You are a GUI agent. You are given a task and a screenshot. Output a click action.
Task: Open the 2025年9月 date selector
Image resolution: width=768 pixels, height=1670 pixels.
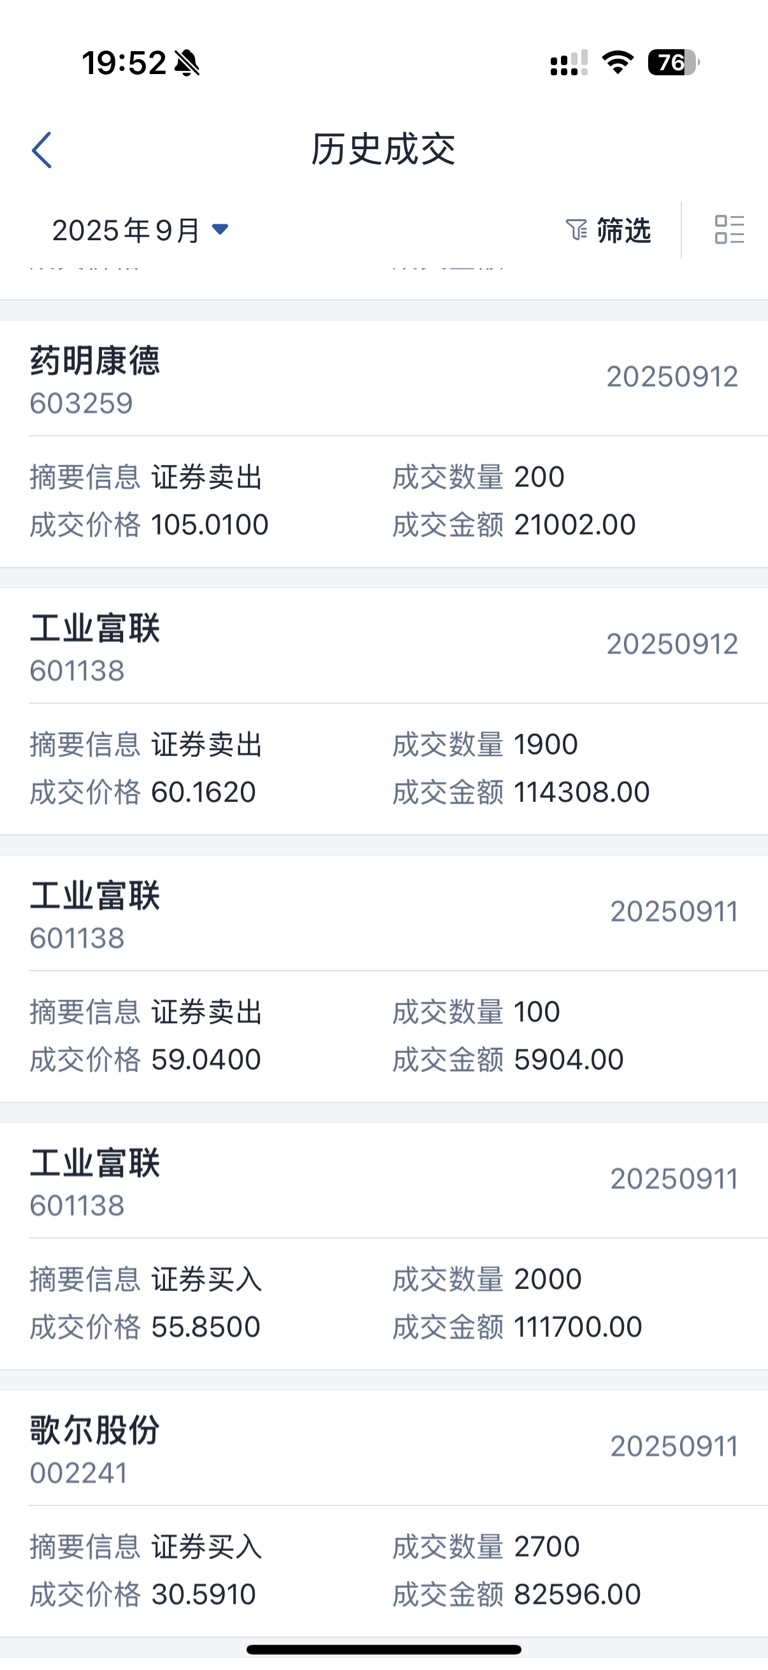tap(126, 231)
